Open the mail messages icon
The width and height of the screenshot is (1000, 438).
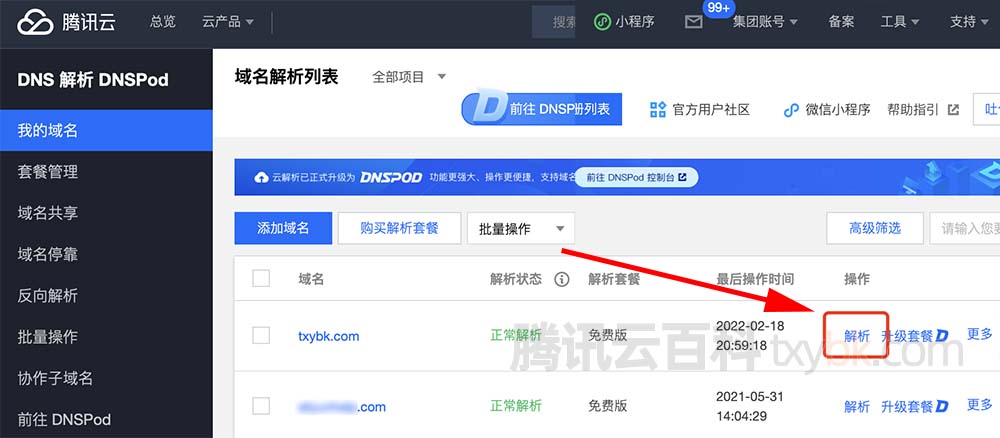click(693, 22)
